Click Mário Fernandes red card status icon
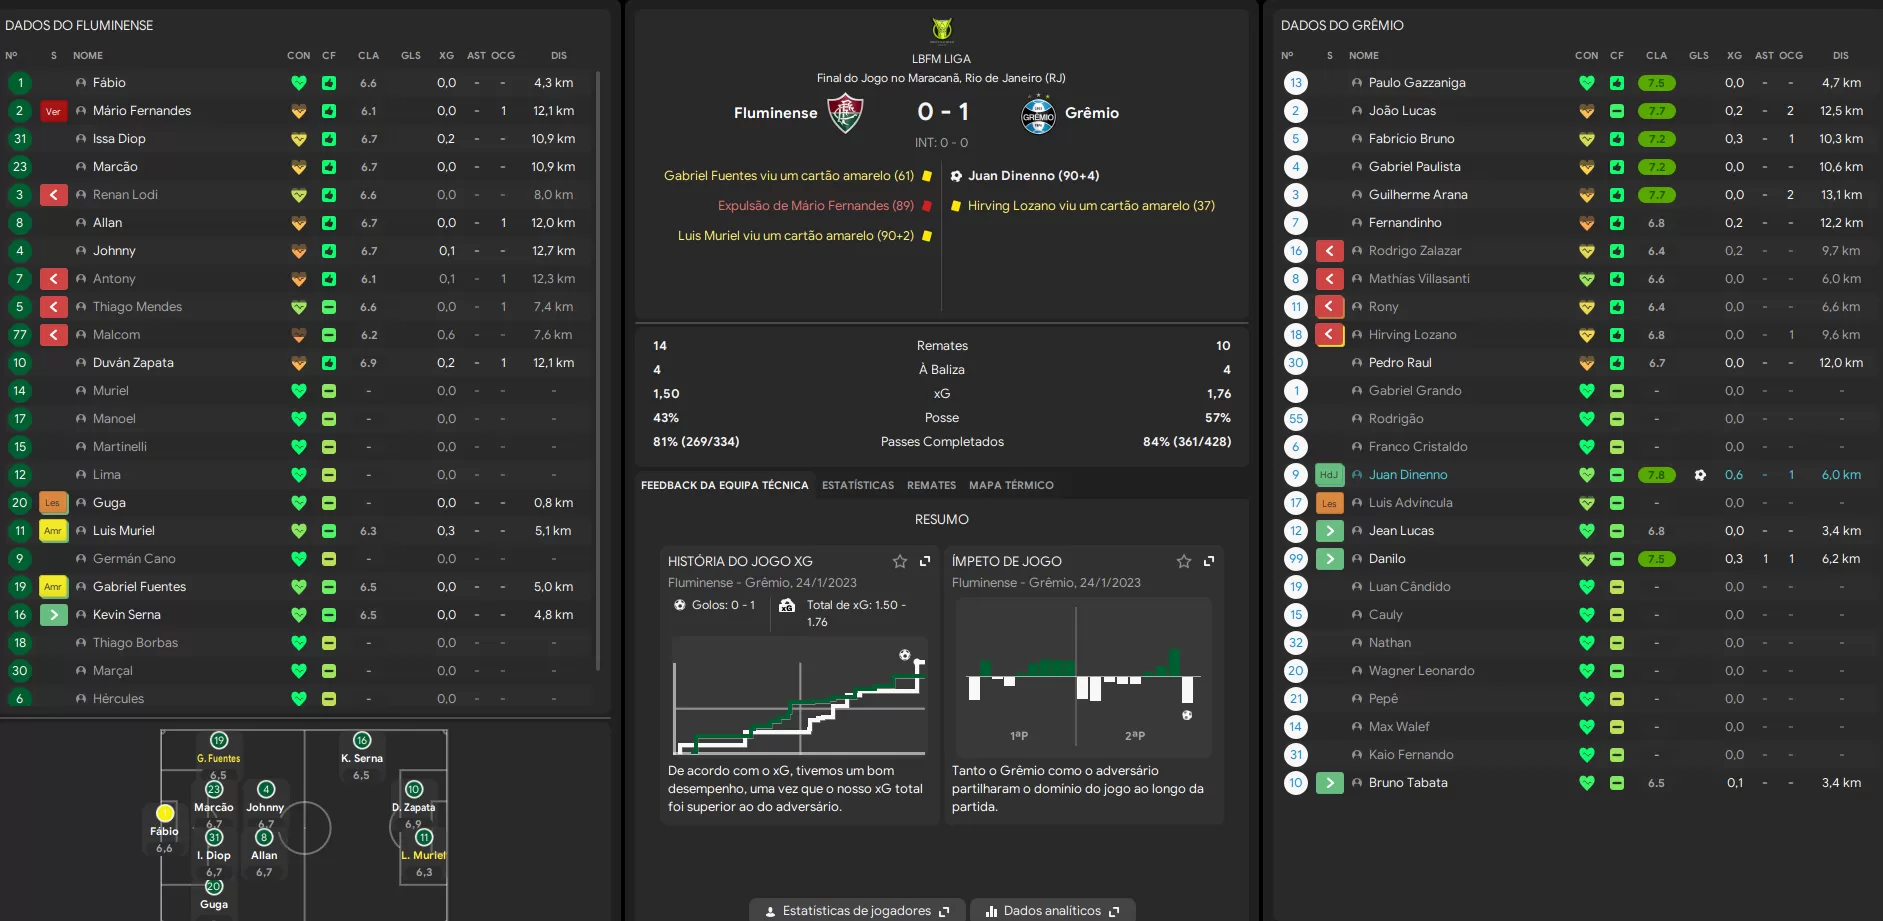 [53, 111]
